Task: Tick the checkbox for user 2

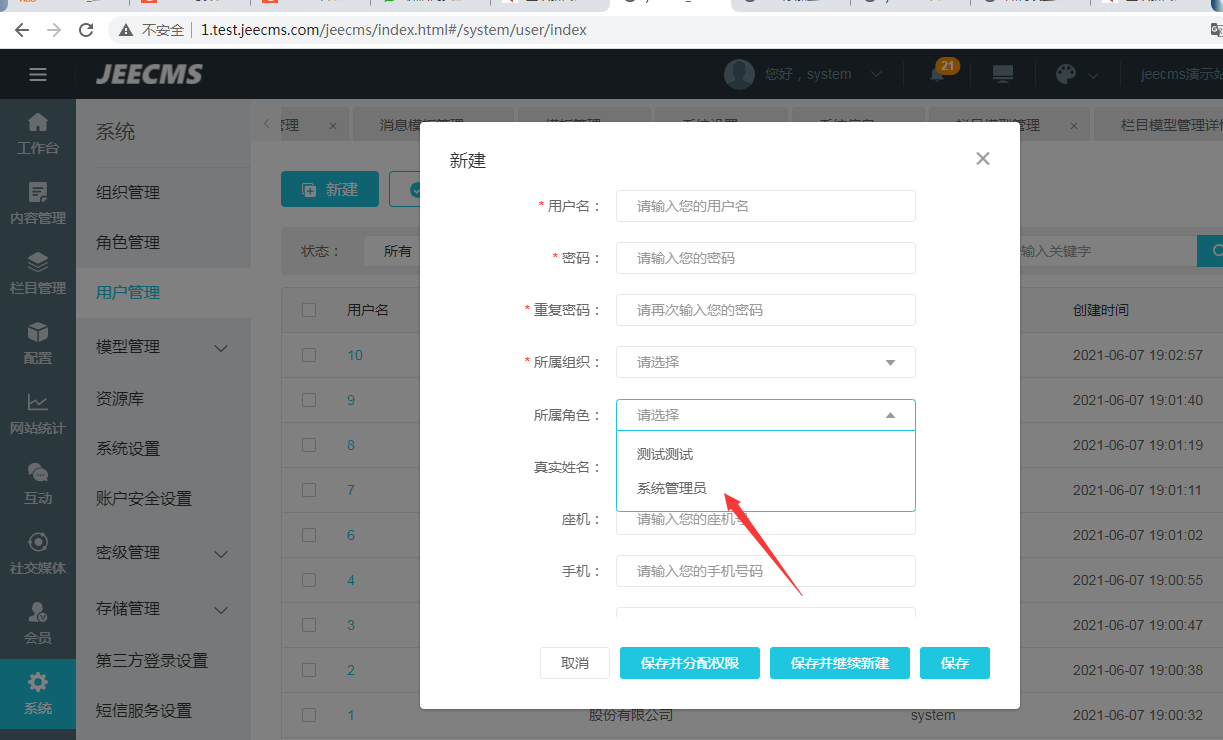Action: tap(309, 670)
